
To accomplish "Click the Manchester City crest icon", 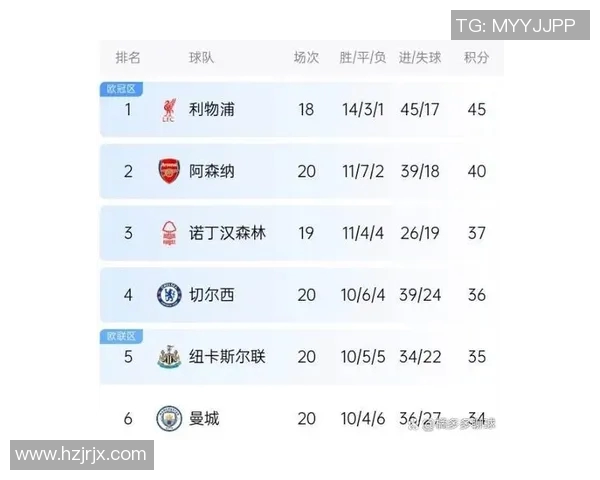I will pyautogui.click(x=168, y=418).
